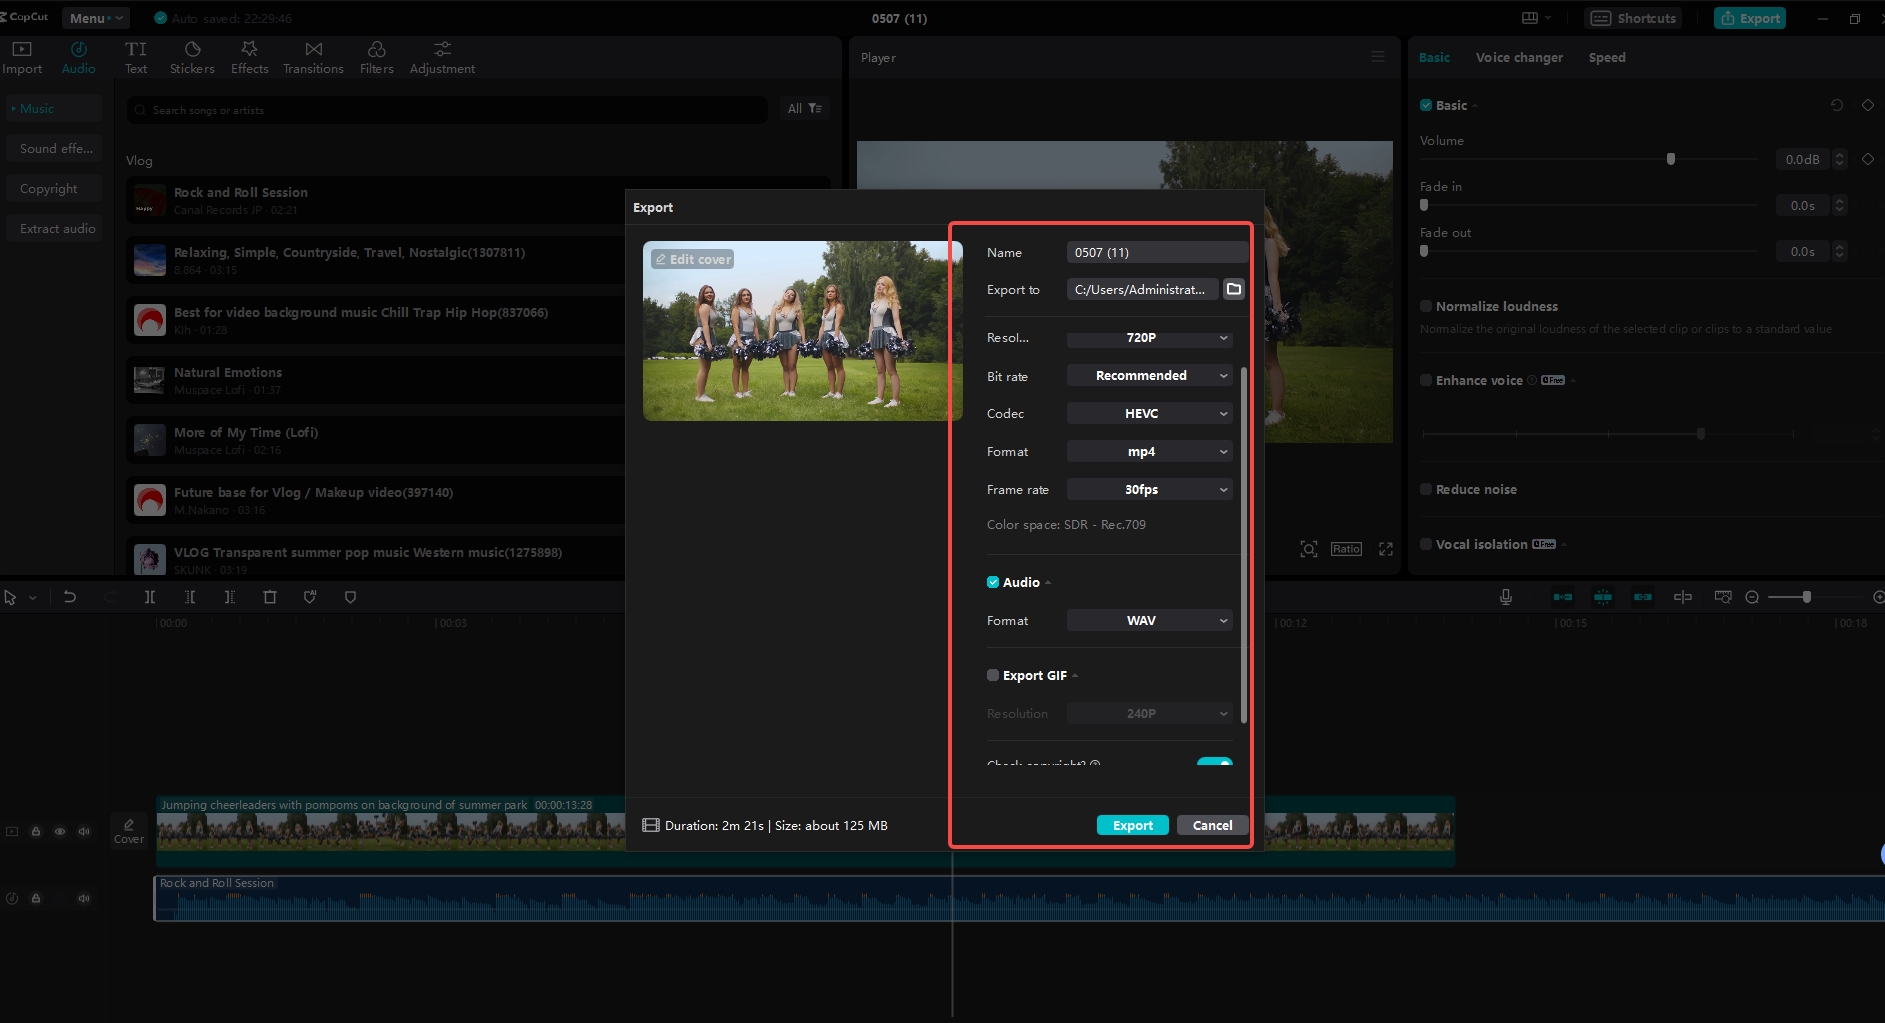Enable Normalize loudness
This screenshot has height=1023, width=1885.
pos(1426,306)
